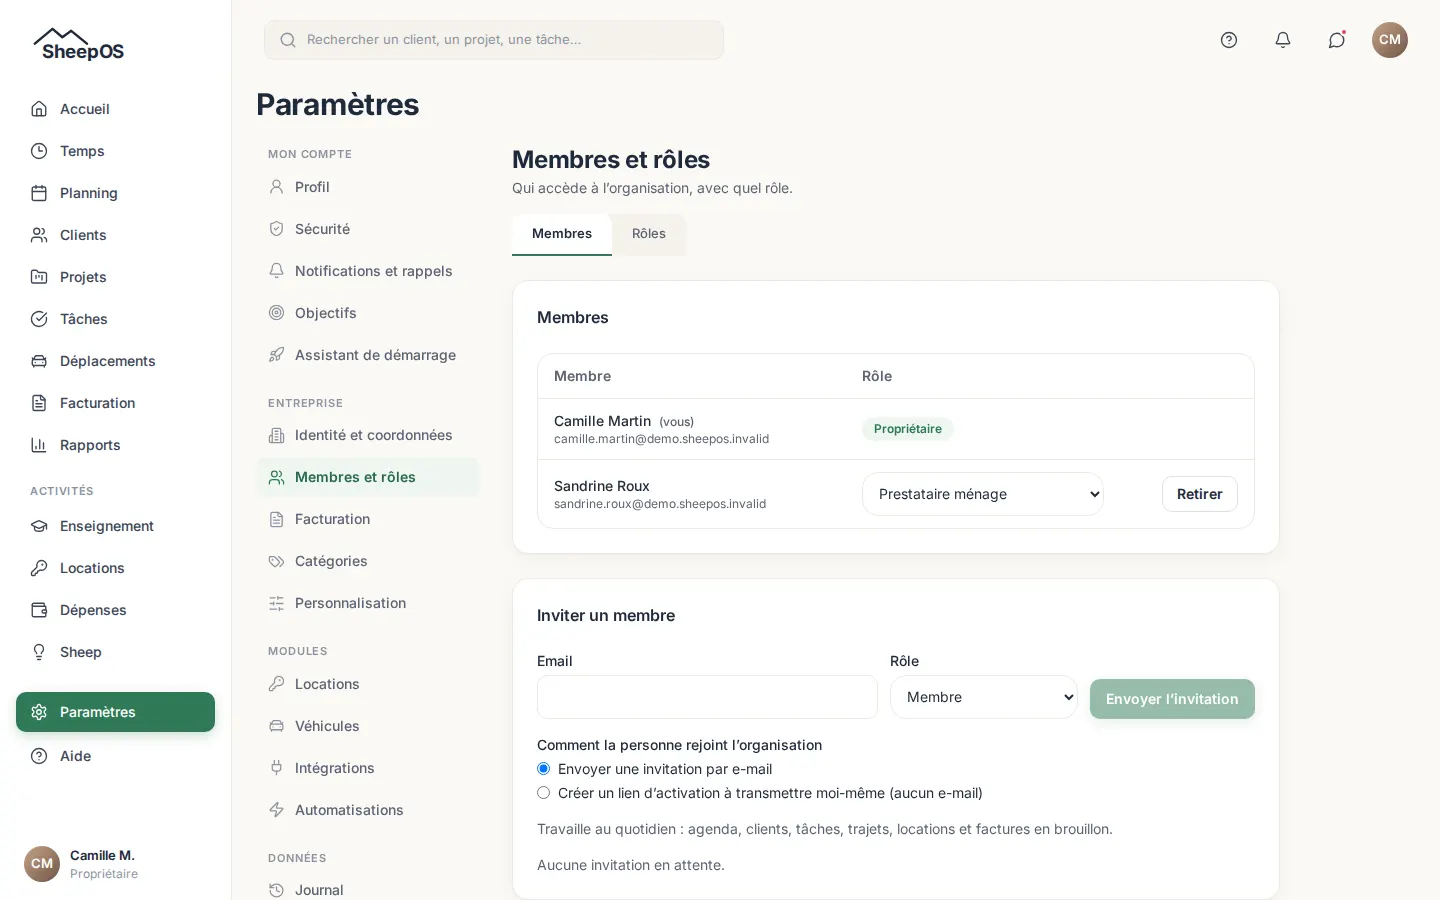Select 'Envoyer une invitation par e-mail' radio

(x=544, y=769)
